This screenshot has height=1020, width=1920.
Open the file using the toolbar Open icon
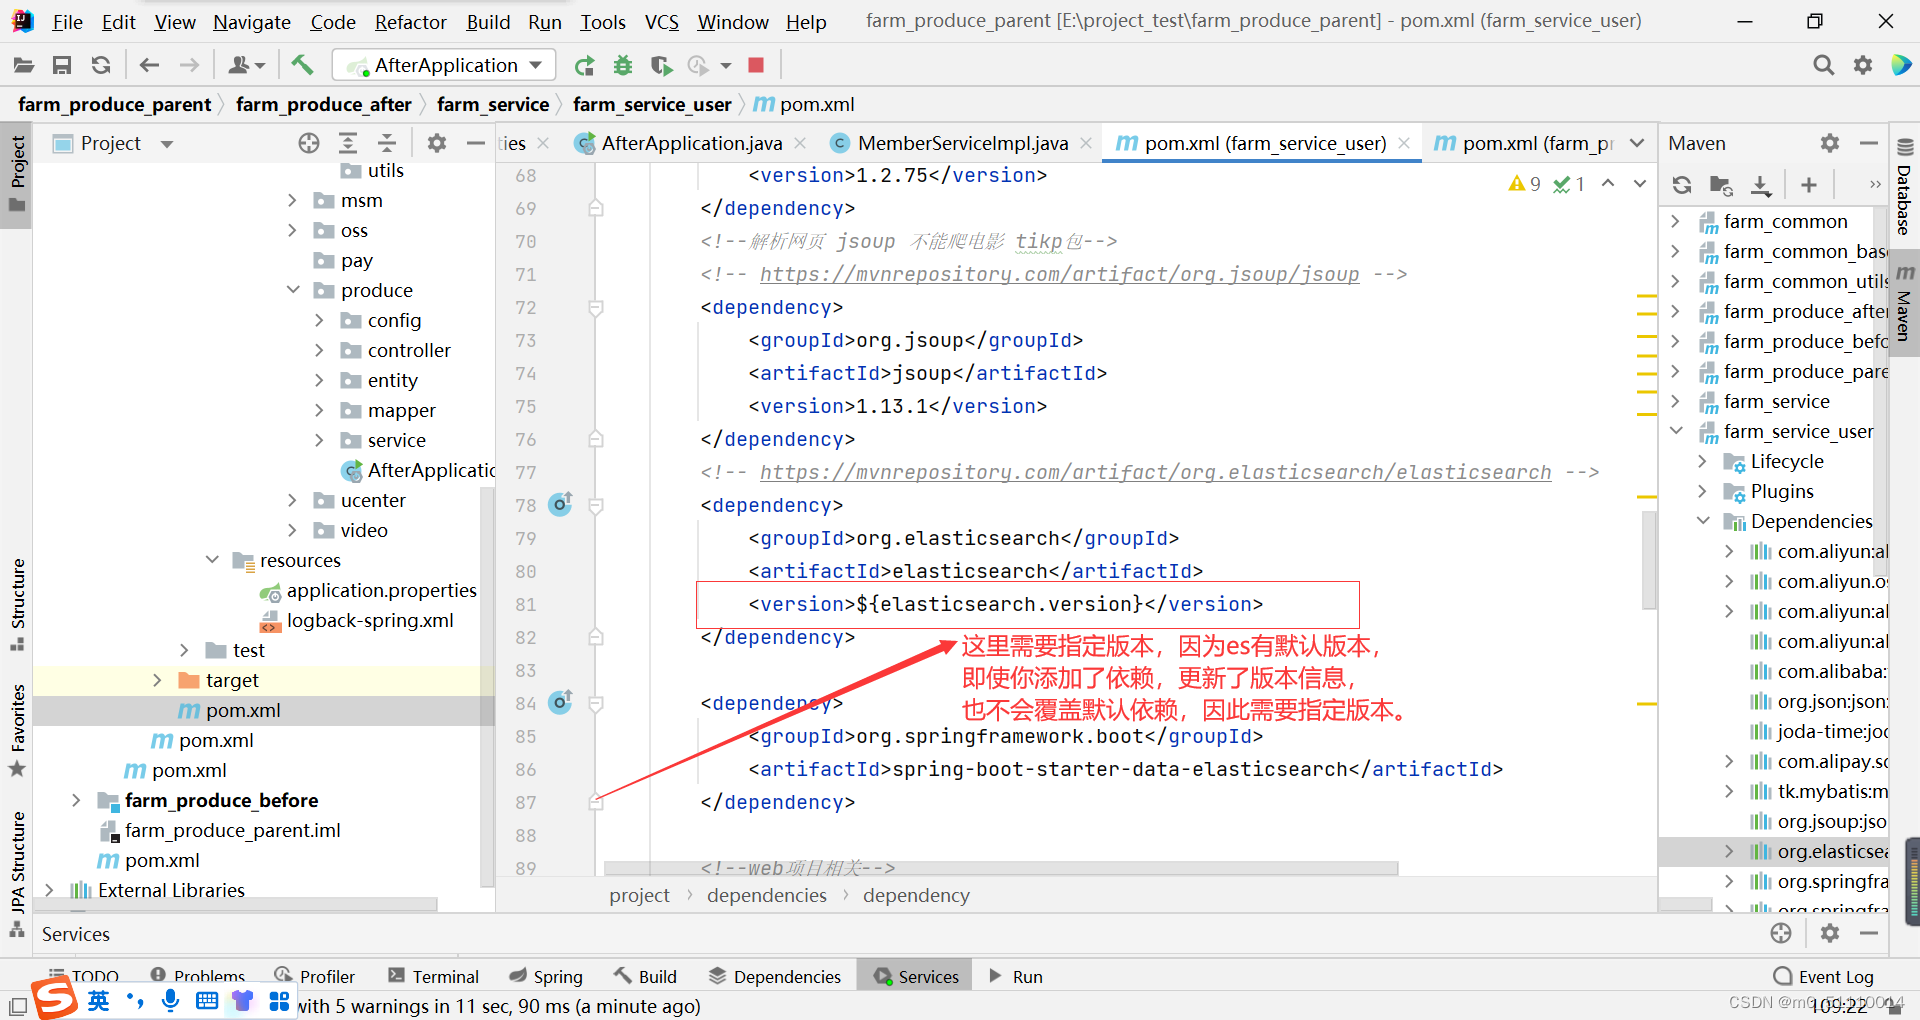point(24,65)
